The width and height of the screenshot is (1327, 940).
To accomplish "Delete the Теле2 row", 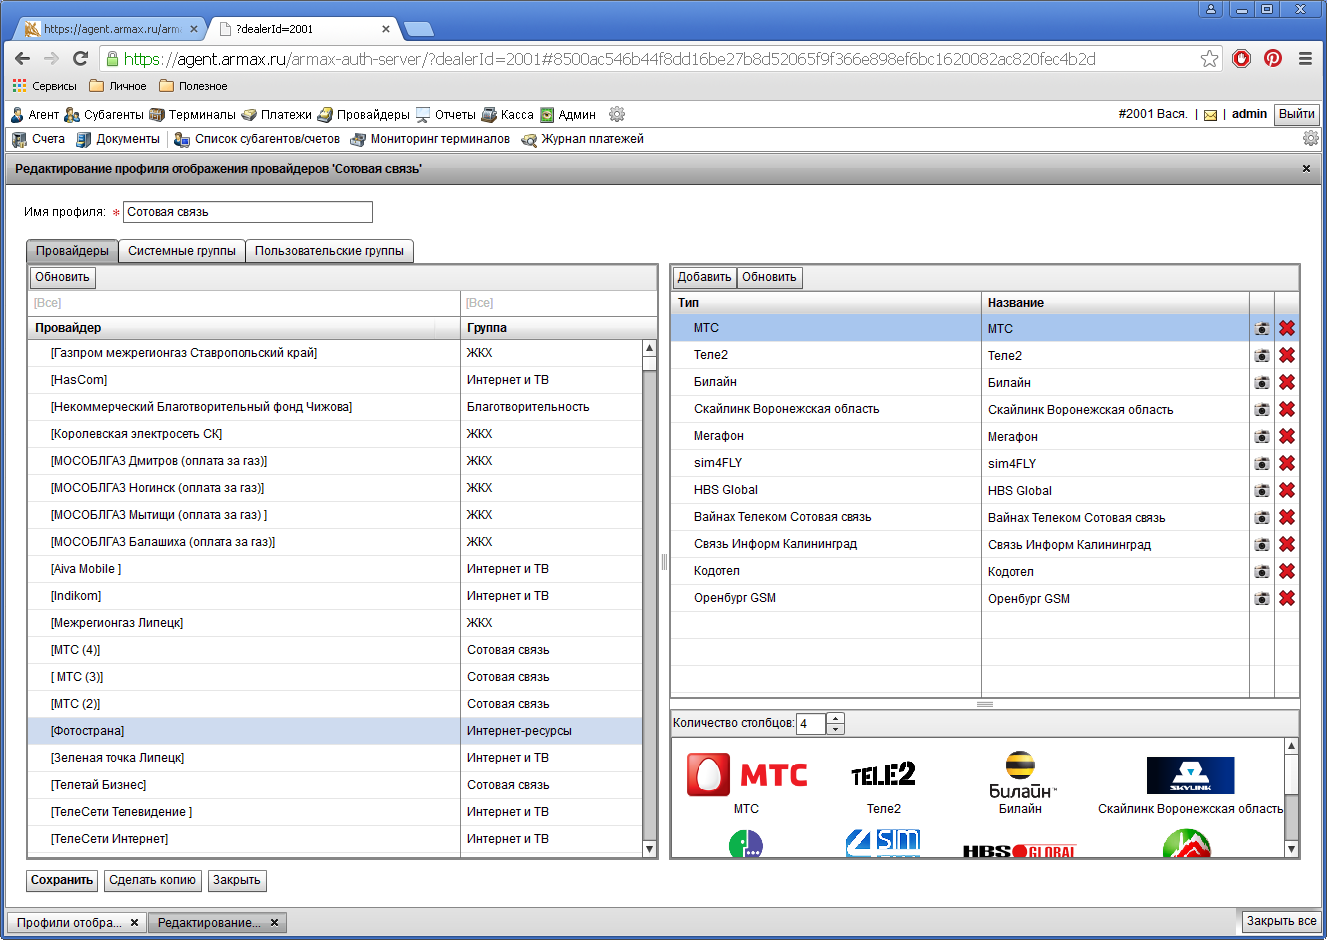I will pos(1287,355).
